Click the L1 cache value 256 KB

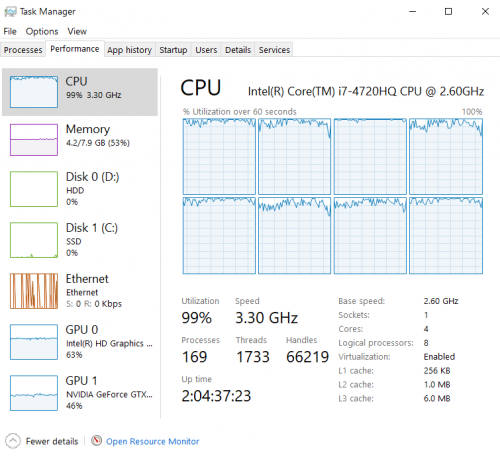coord(437,371)
